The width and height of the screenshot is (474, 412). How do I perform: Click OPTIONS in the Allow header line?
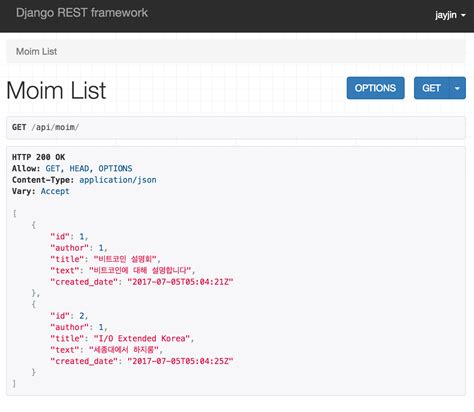click(115, 168)
